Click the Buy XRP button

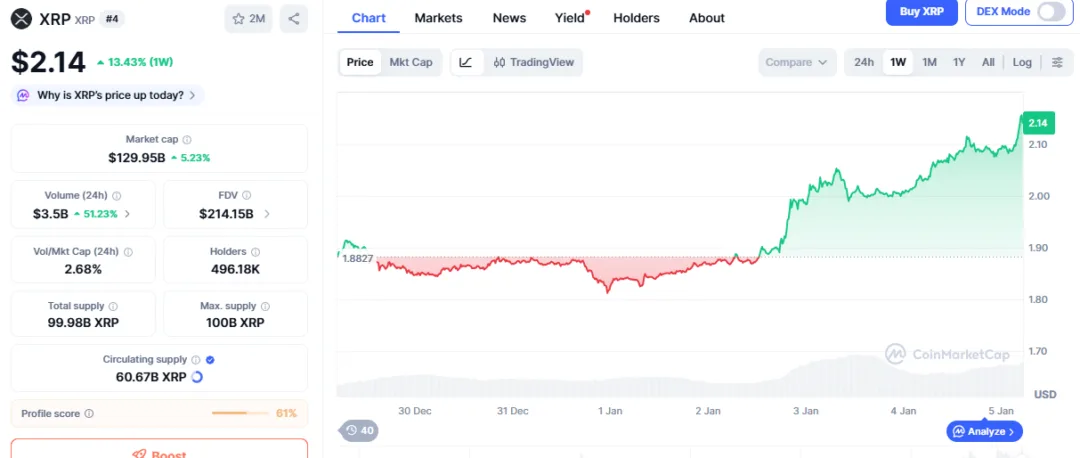[922, 12]
